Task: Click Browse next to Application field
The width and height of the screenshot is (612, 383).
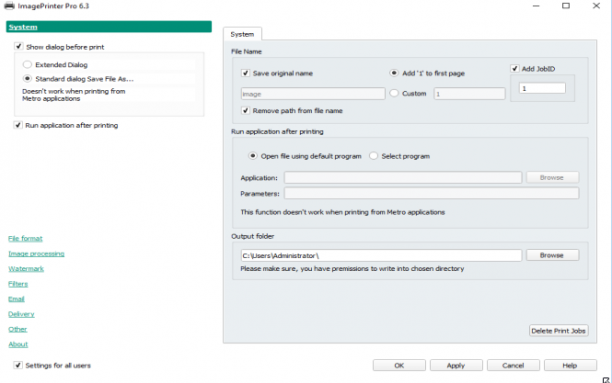Action: [552, 178]
